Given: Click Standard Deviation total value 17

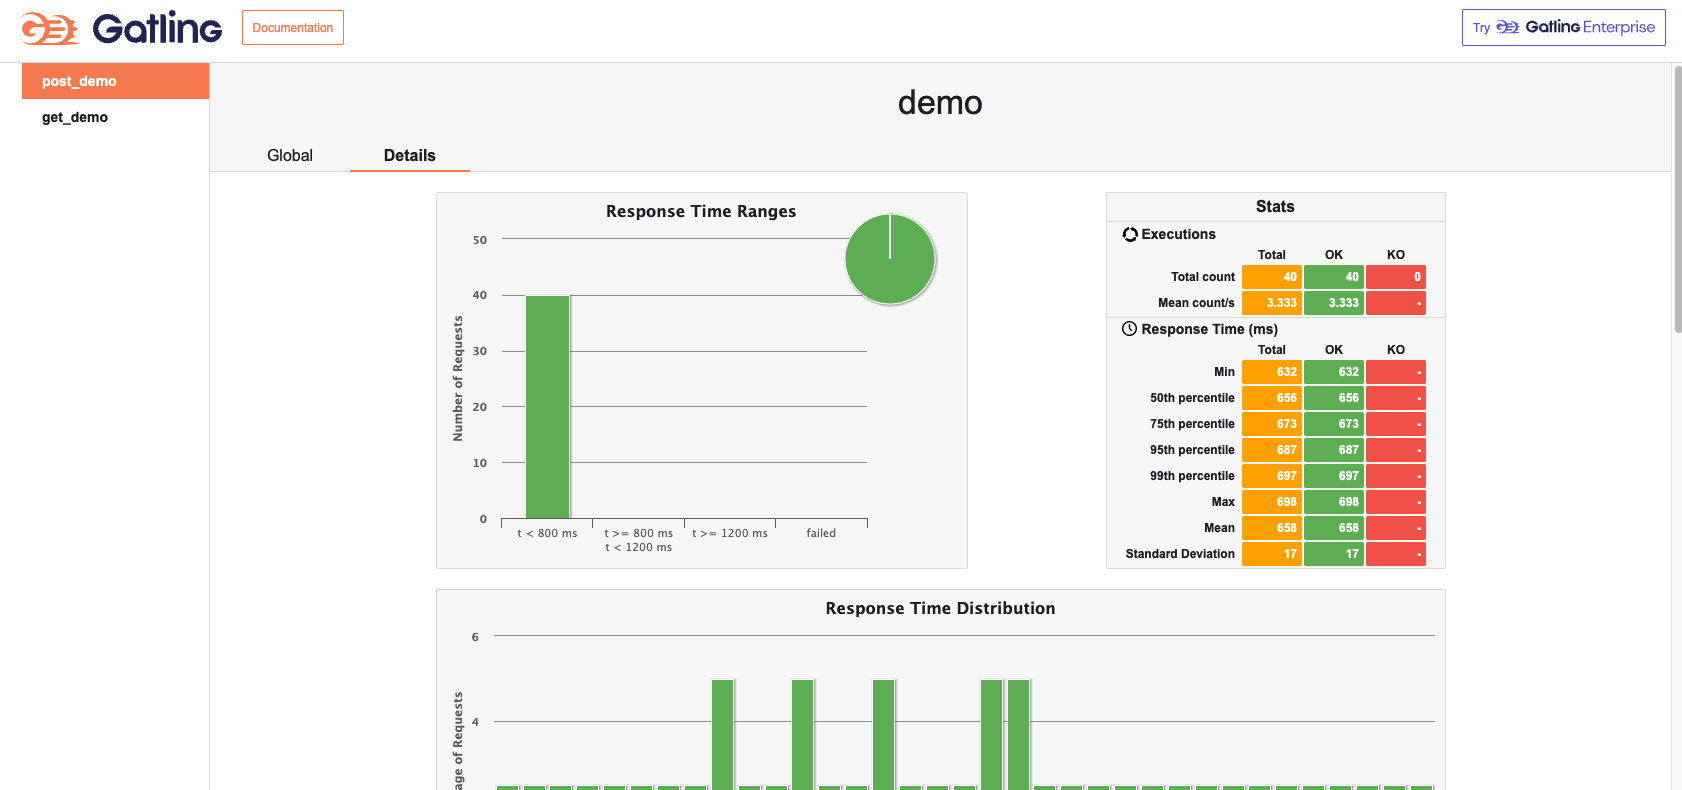Looking at the screenshot, I should click(x=1272, y=554).
